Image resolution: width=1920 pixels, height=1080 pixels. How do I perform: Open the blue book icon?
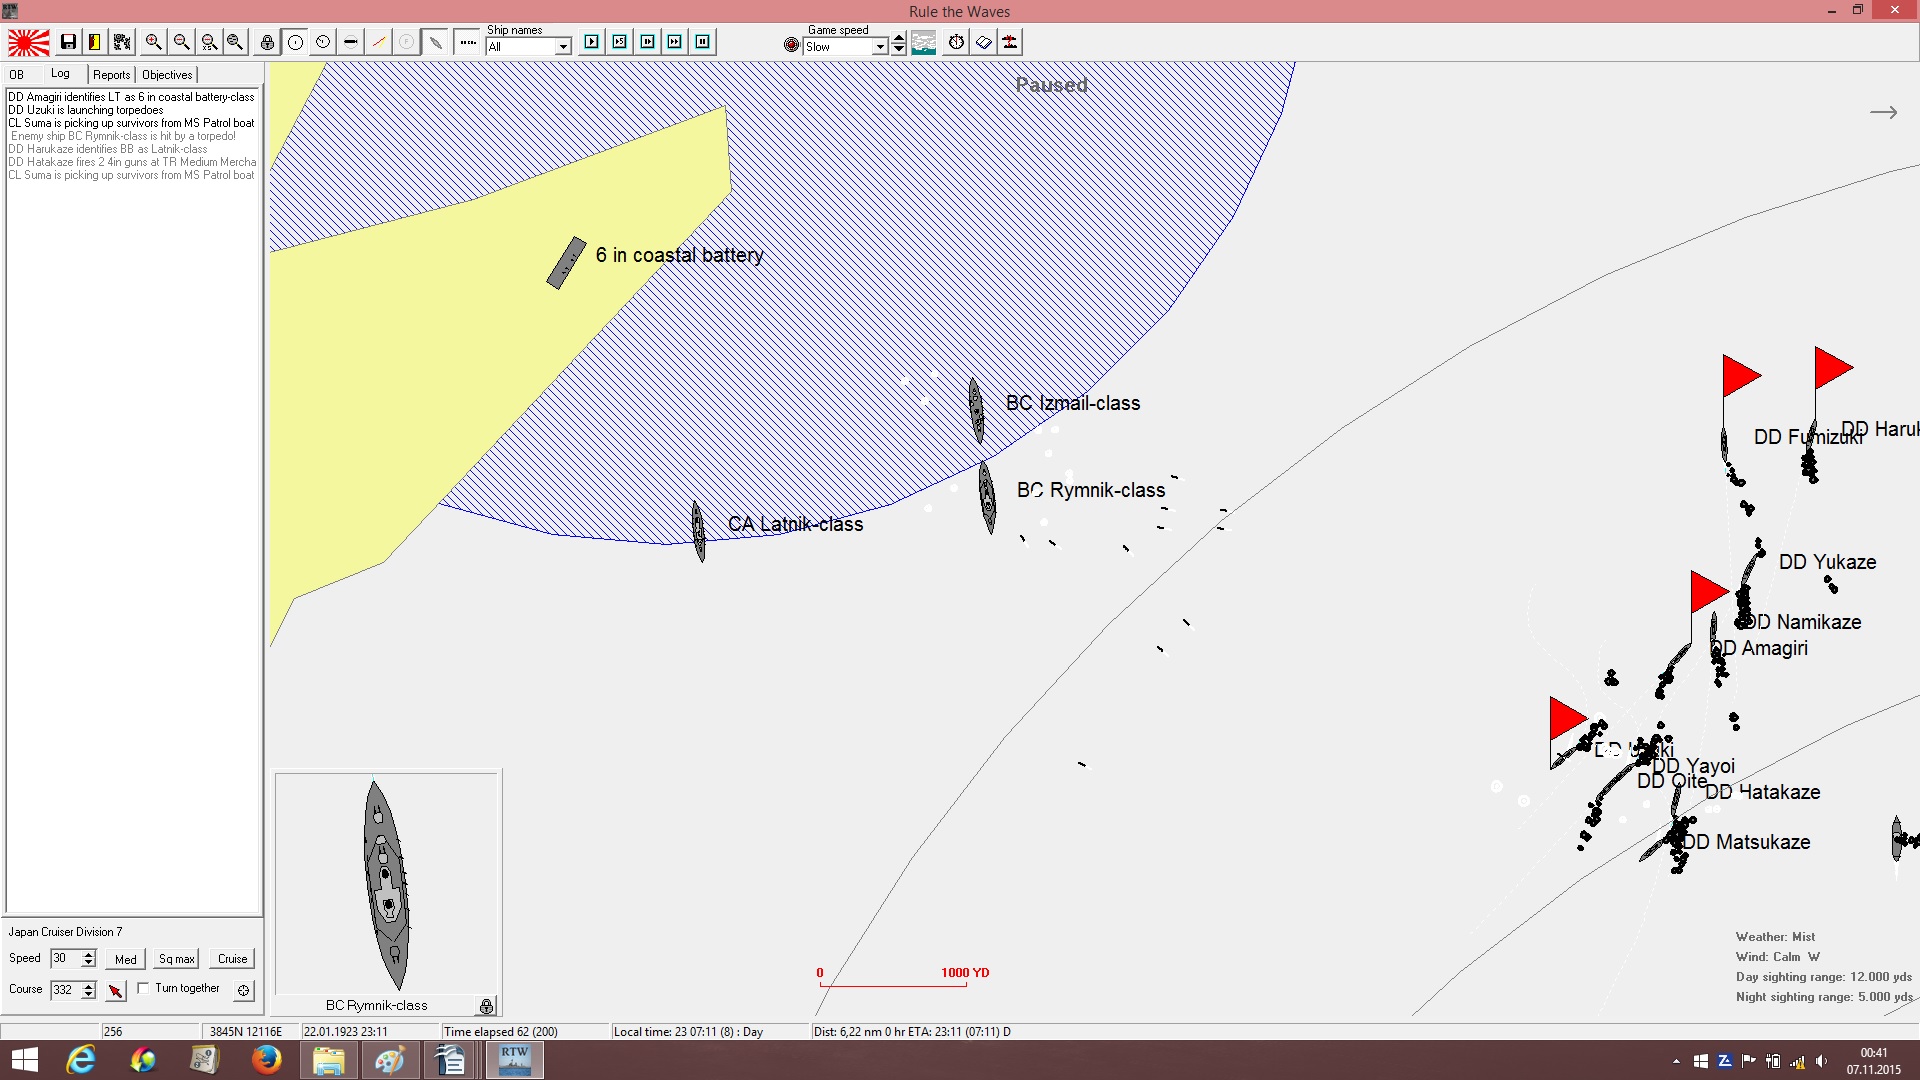click(984, 42)
